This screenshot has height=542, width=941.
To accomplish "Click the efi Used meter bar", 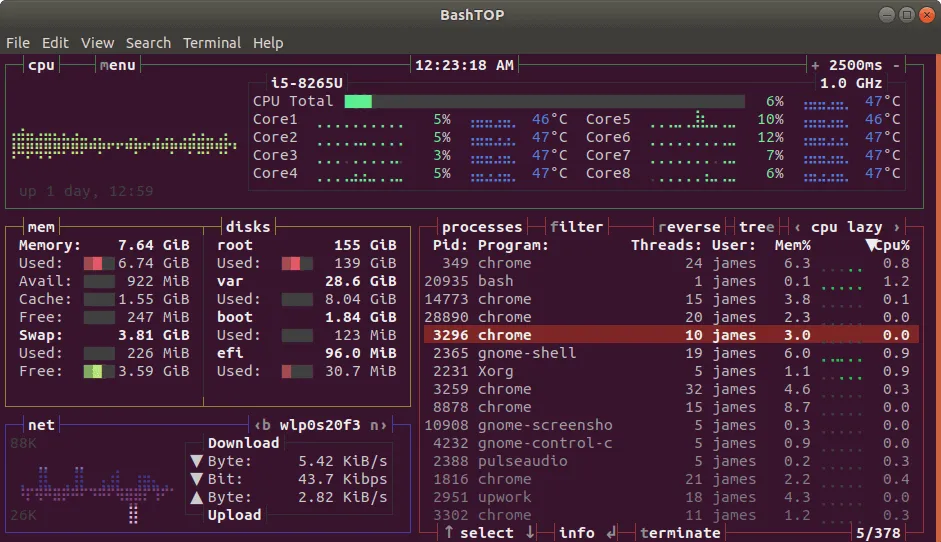I will click(297, 371).
